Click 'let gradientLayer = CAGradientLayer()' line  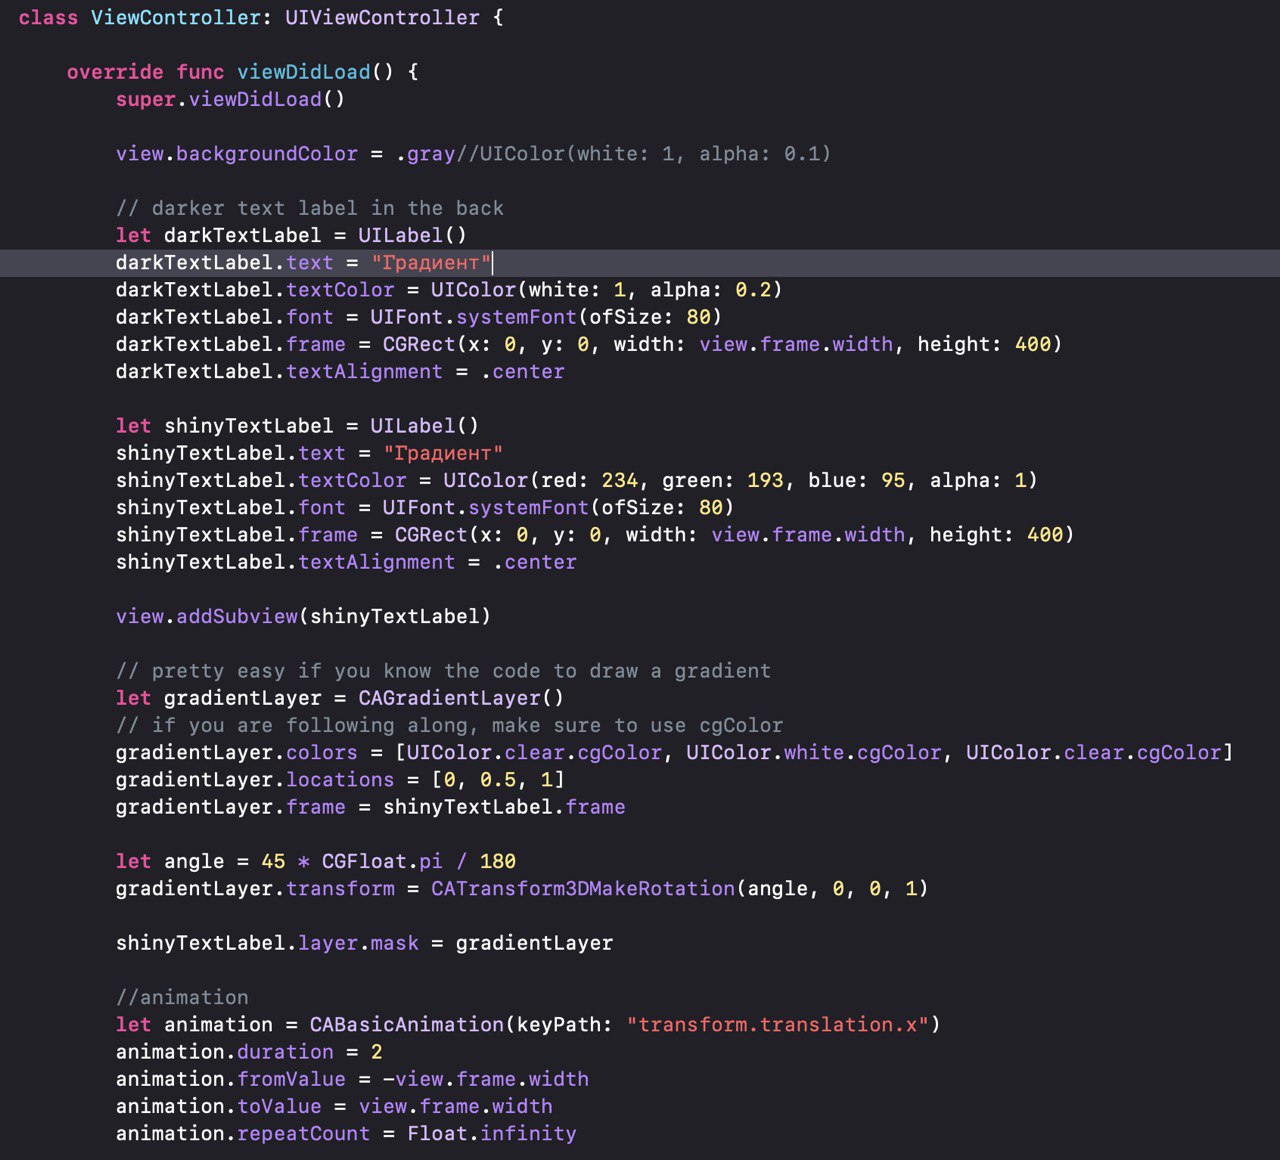[x=340, y=698]
